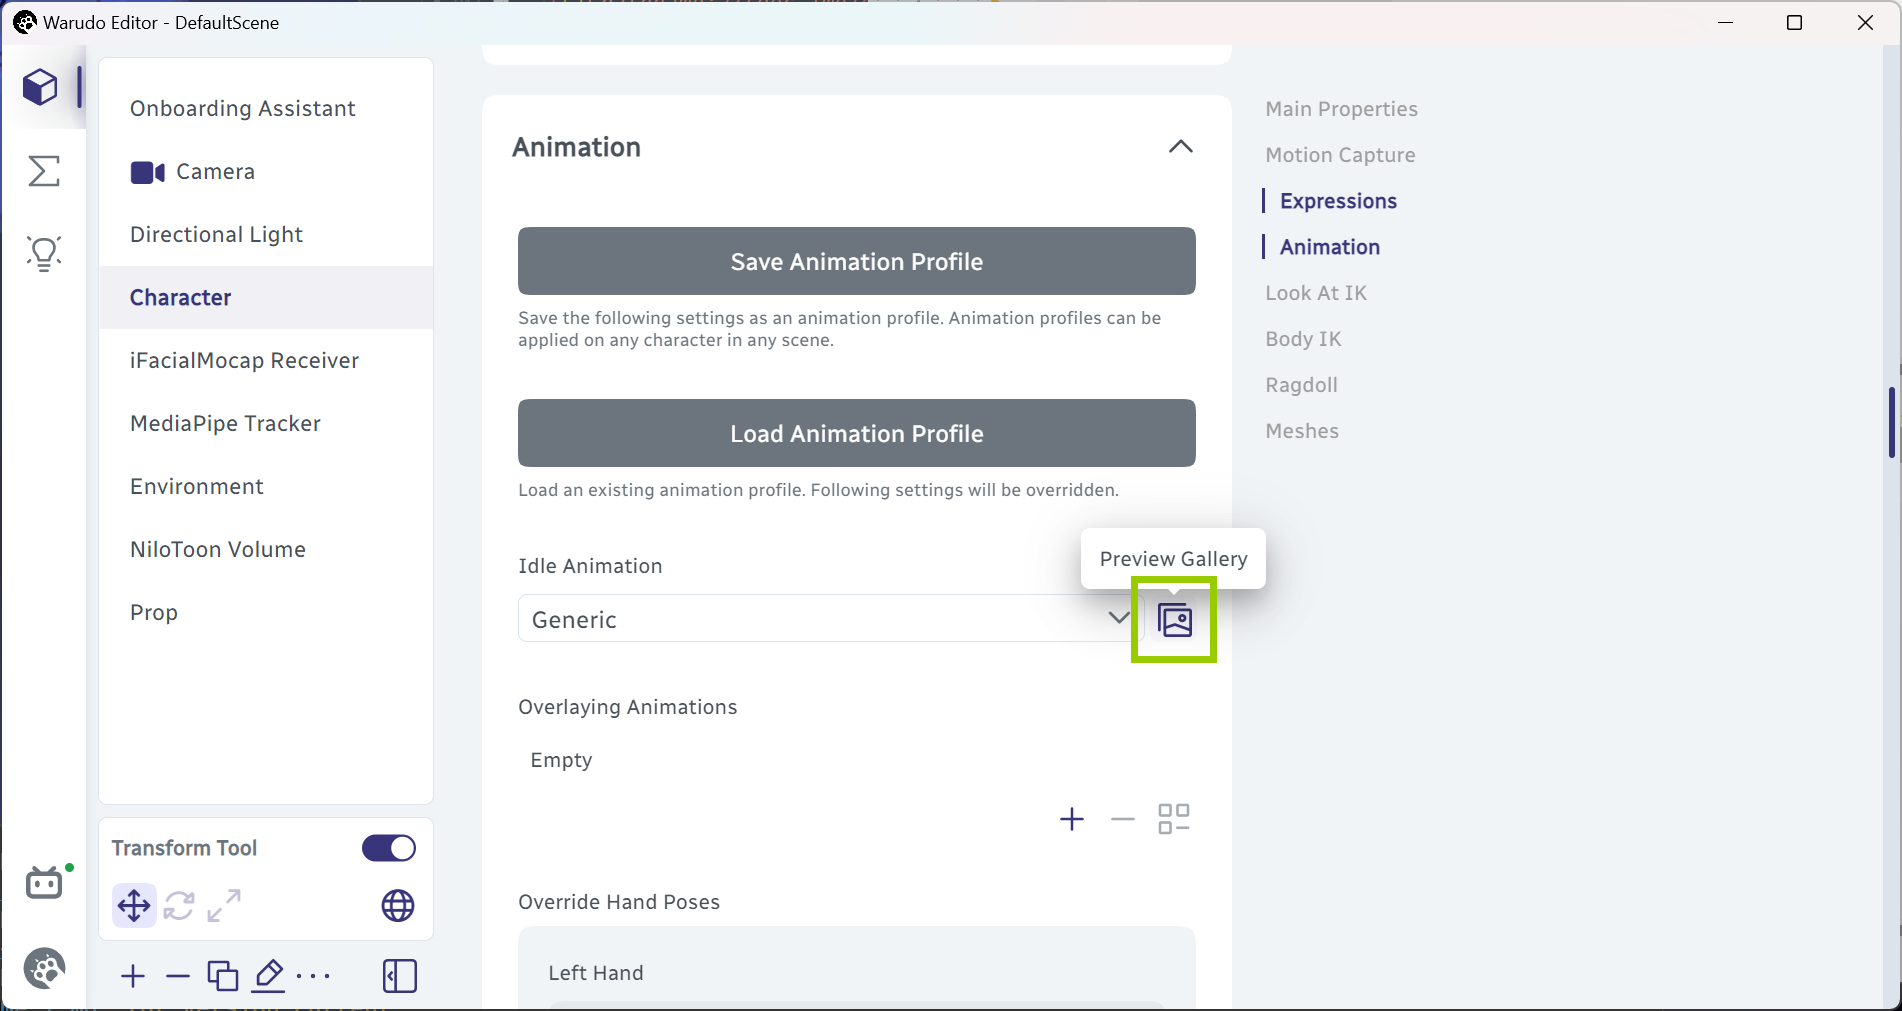Screen dimensions: 1902x1011
Task: Open the more options ellipsis menu
Action: pos(313,976)
